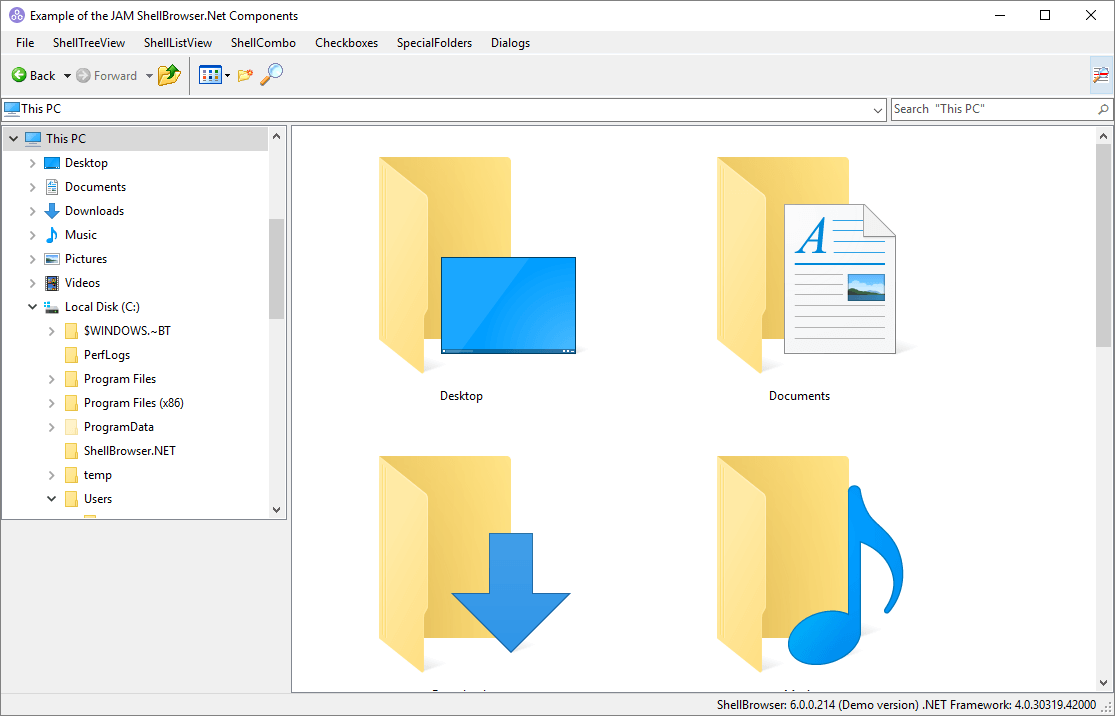Click the Forward navigation icon
1115x716 pixels.
pos(85,75)
